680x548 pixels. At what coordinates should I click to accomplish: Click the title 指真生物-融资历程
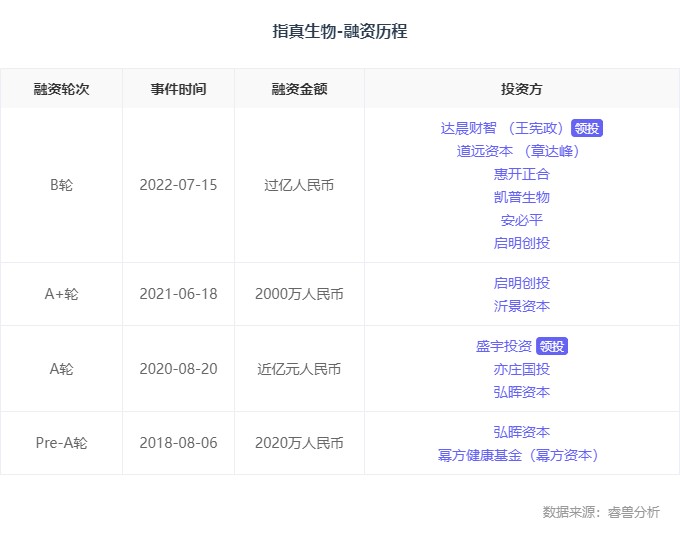pyautogui.click(x=340, y=32)
